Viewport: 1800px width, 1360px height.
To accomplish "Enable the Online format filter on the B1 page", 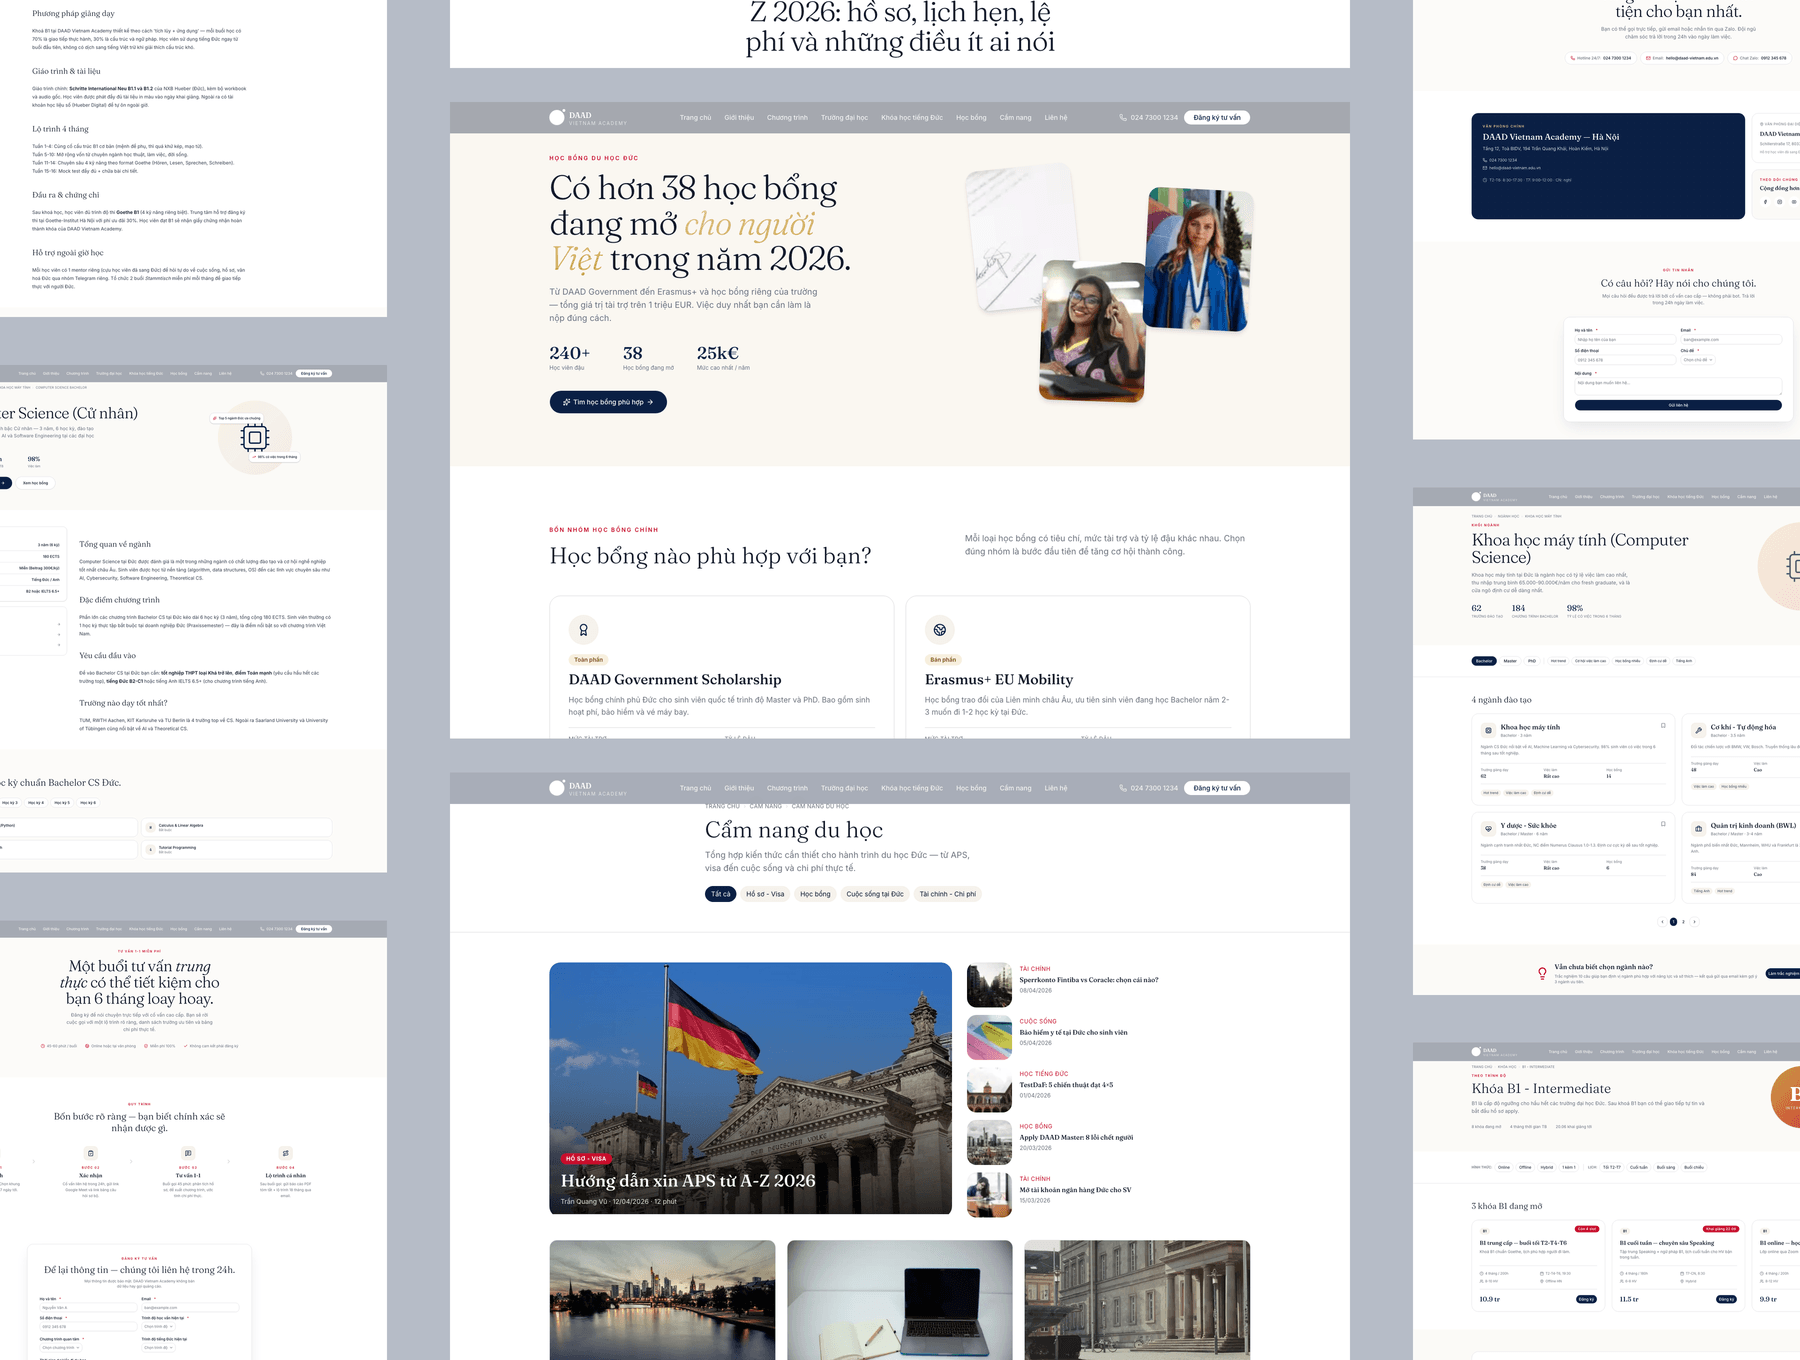I will pos(1504,1167).
